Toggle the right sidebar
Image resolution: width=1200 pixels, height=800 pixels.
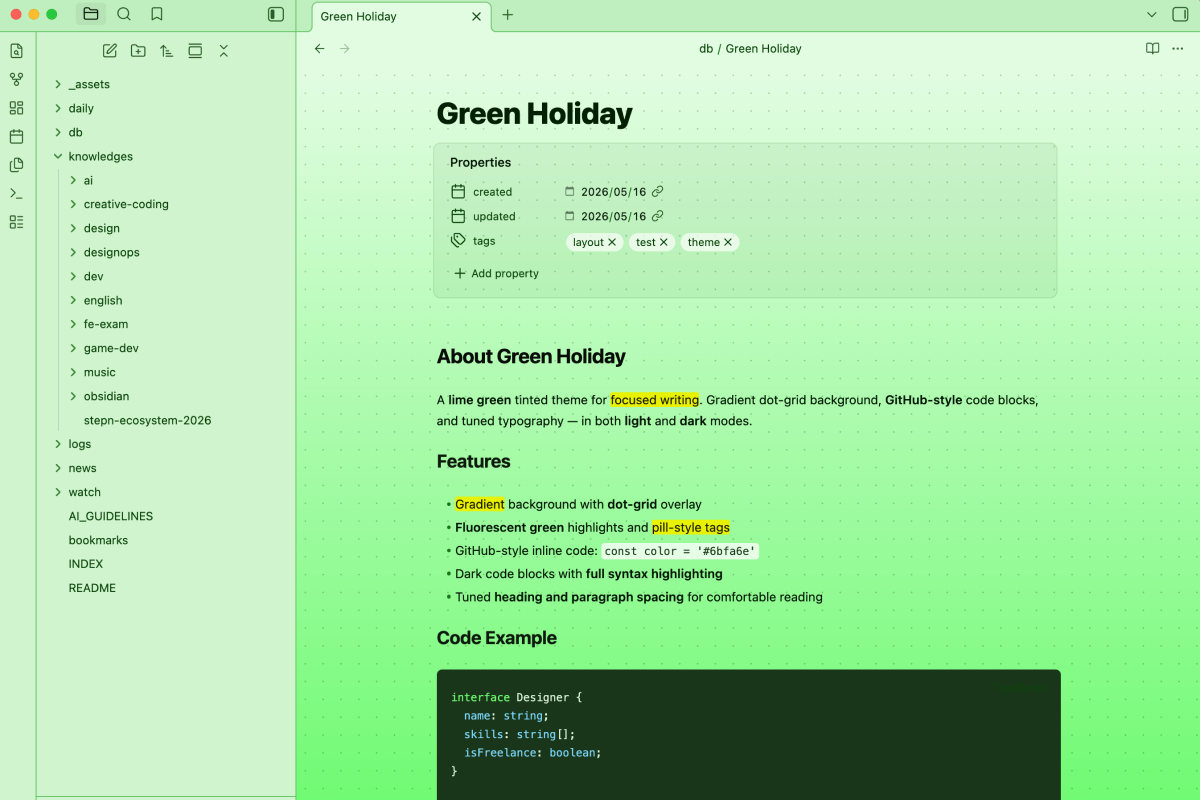tap(1180, 14)
